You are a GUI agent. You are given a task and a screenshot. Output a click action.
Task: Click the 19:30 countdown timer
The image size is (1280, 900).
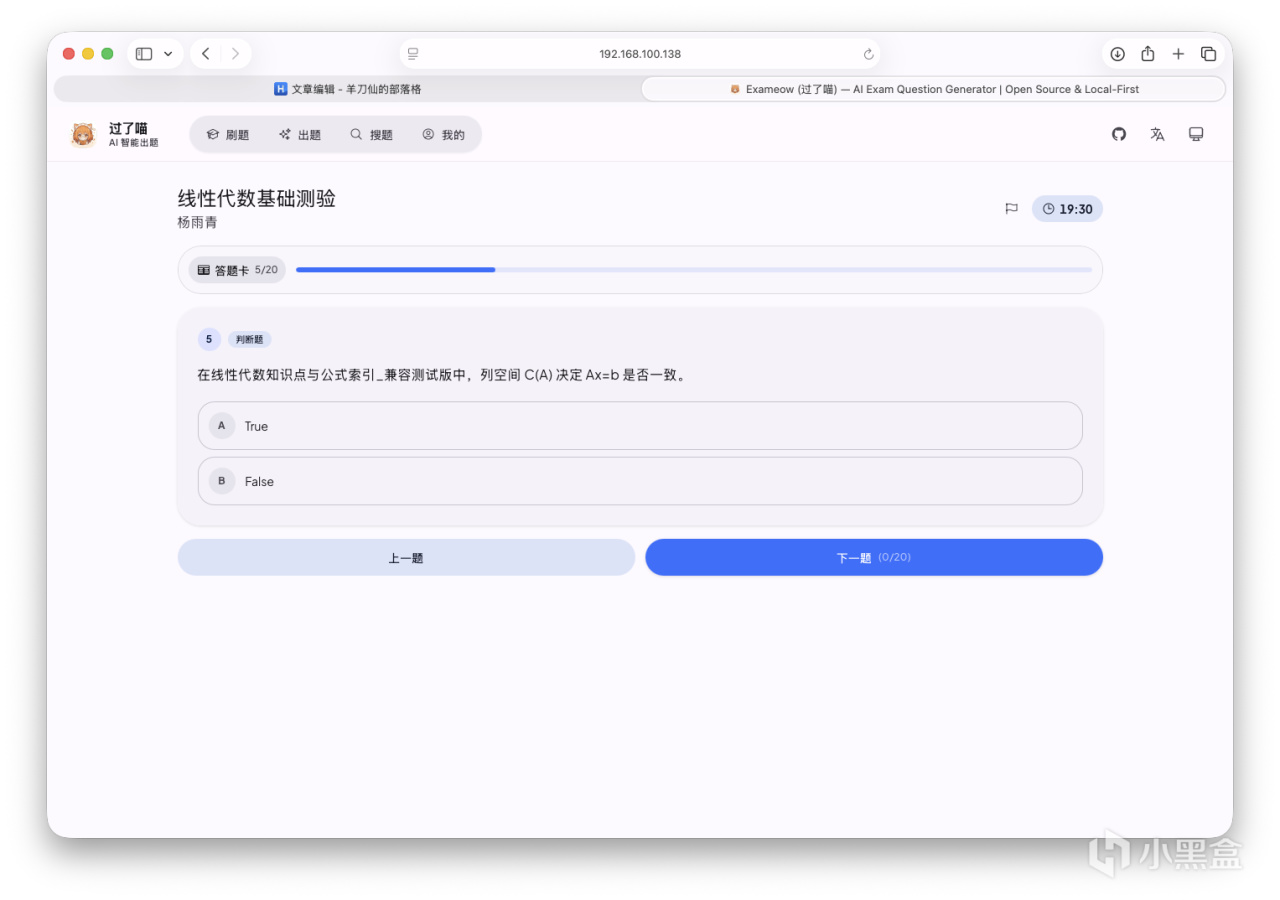(x=1067, y=209)
